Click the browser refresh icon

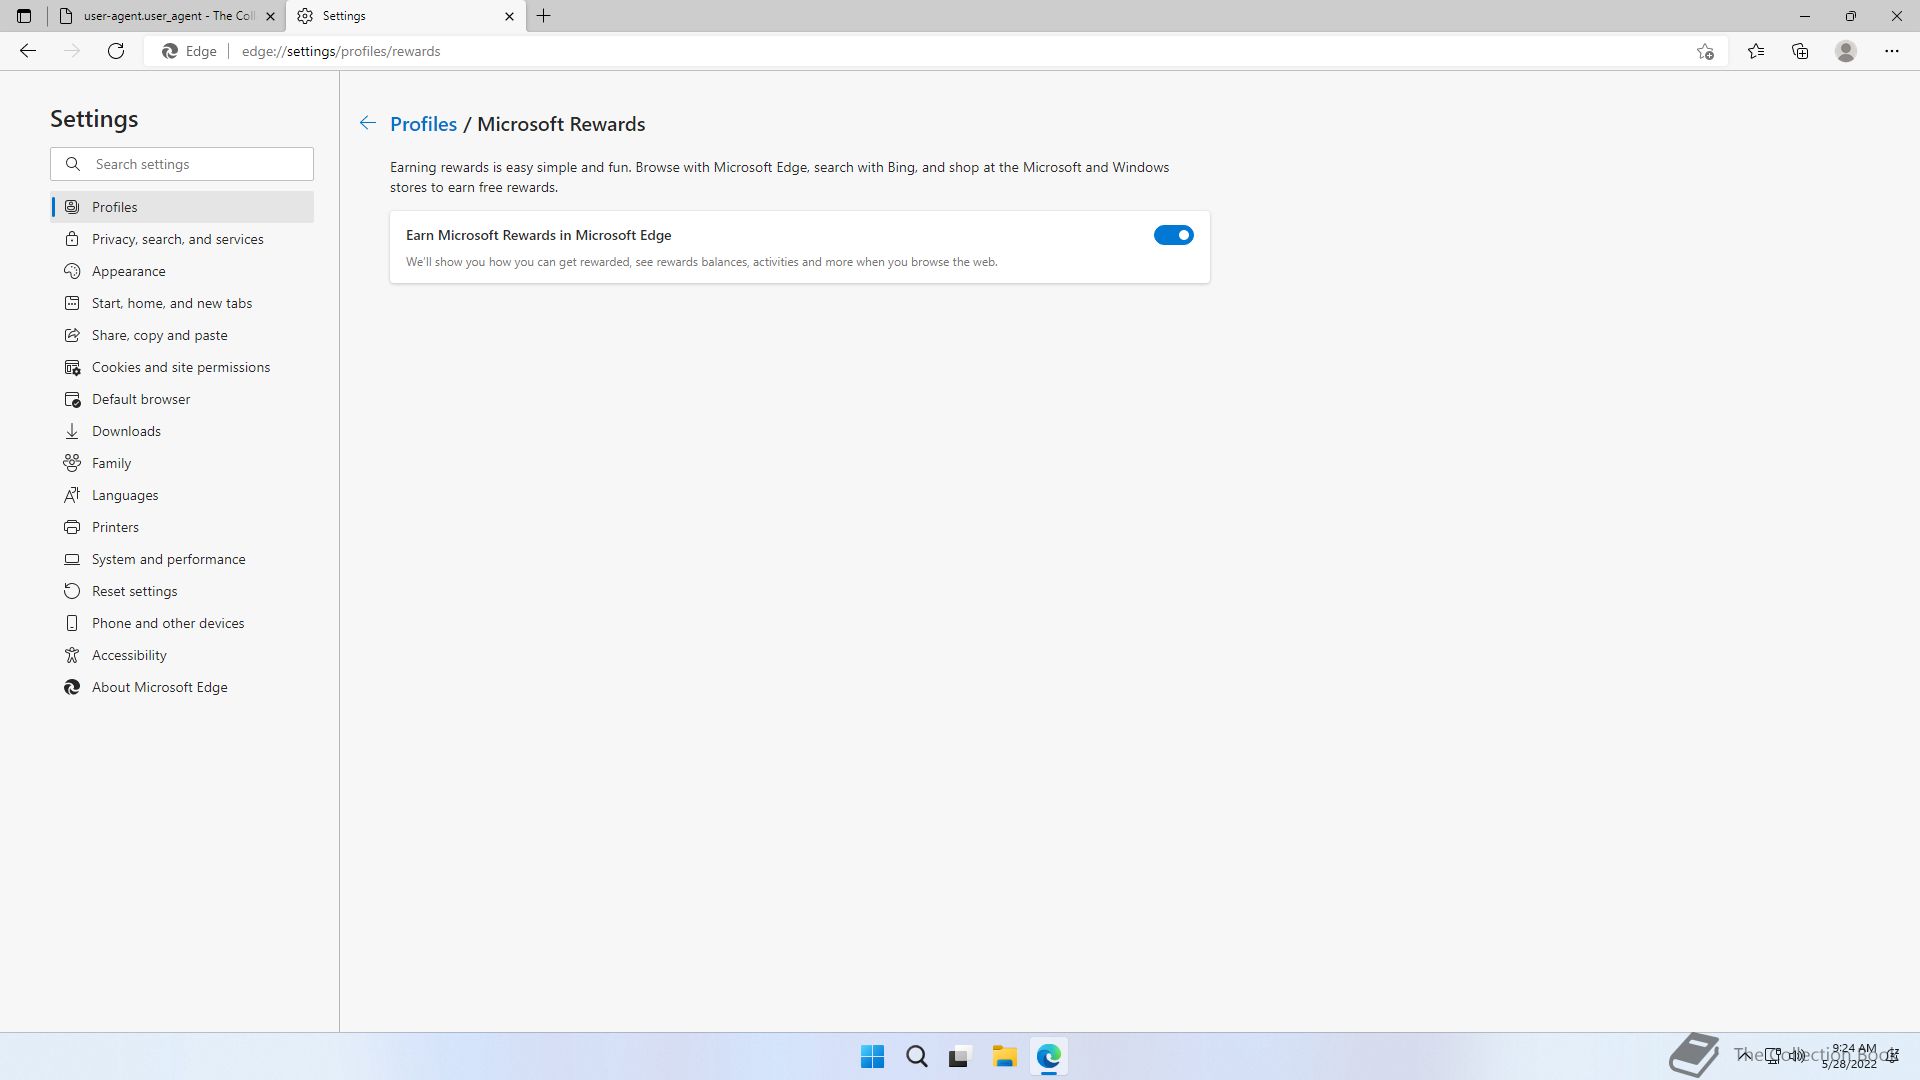(116, 51)
